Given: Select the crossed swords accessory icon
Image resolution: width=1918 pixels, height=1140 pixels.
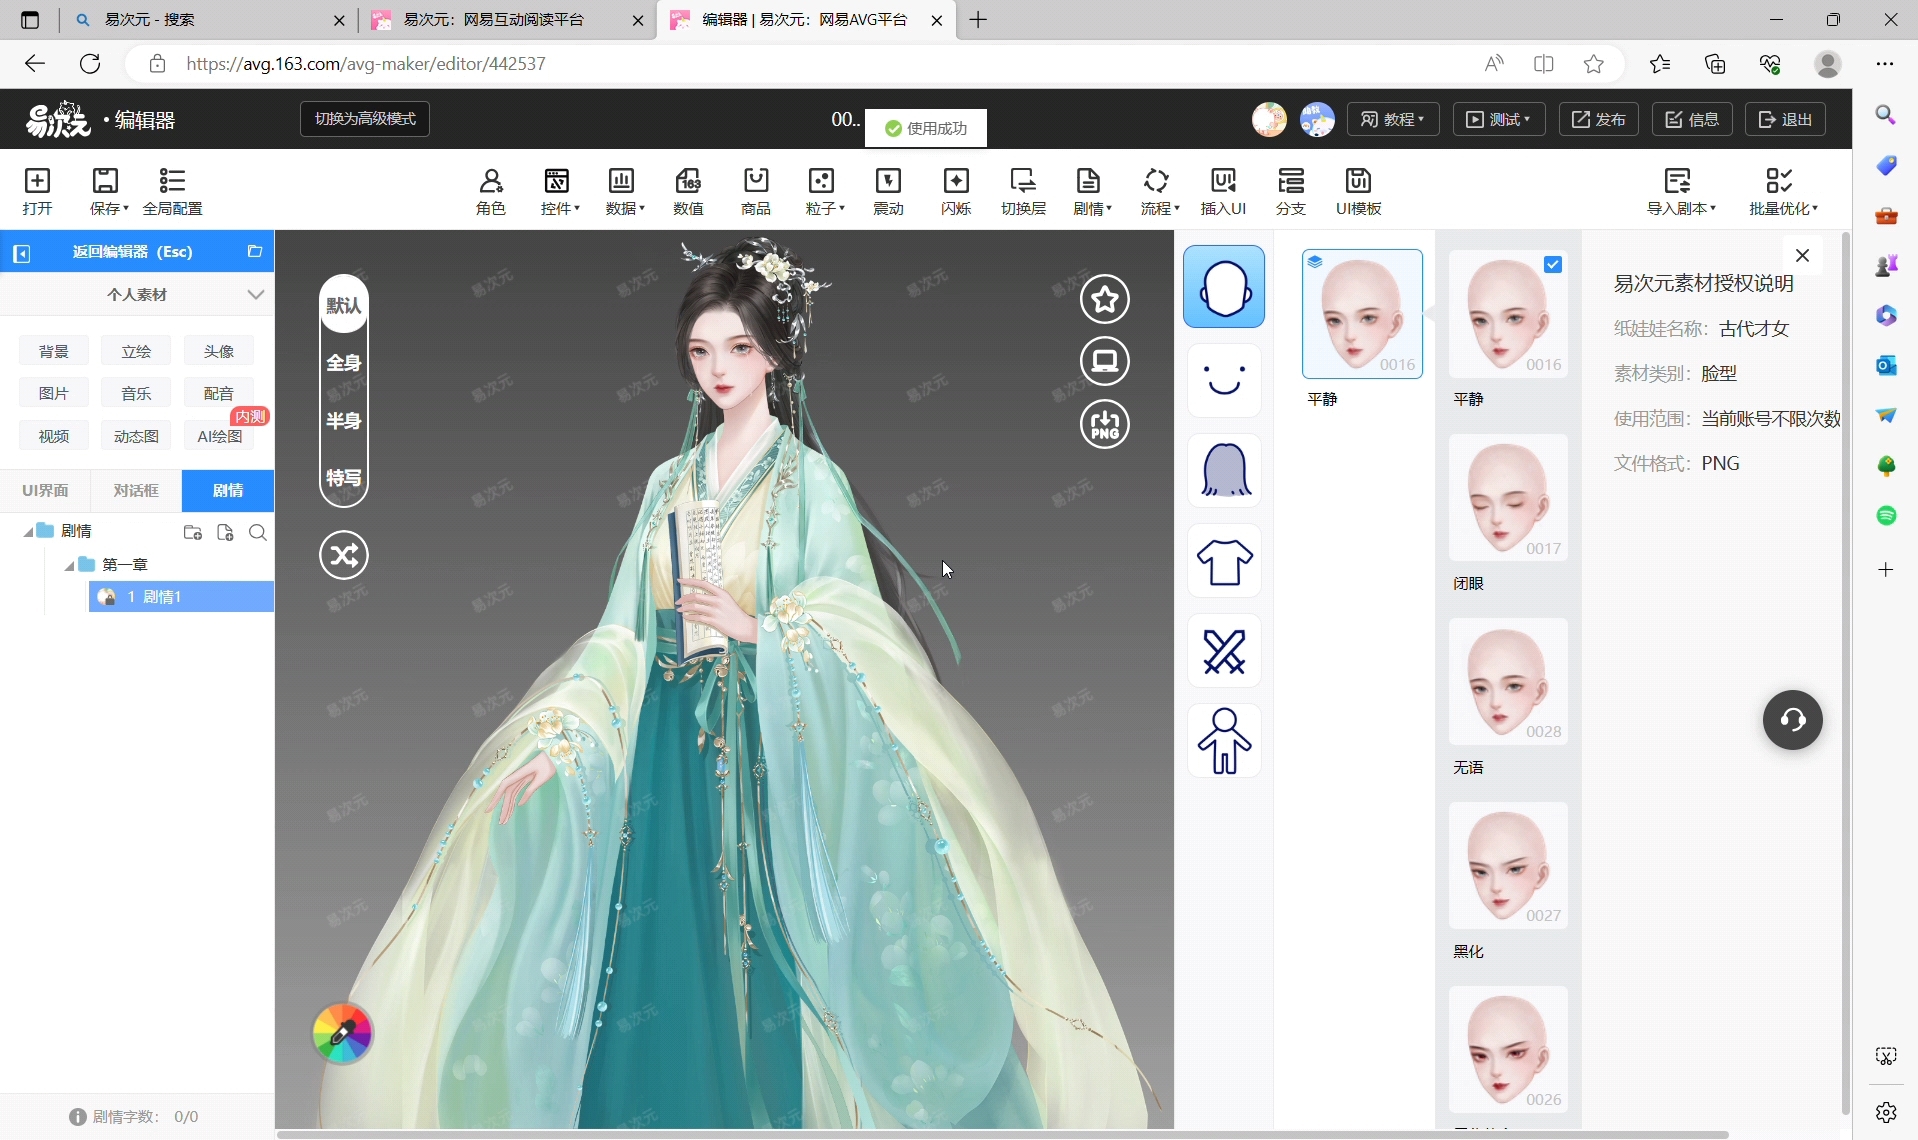Looking at the screenshot, I should click(1224, 651).
